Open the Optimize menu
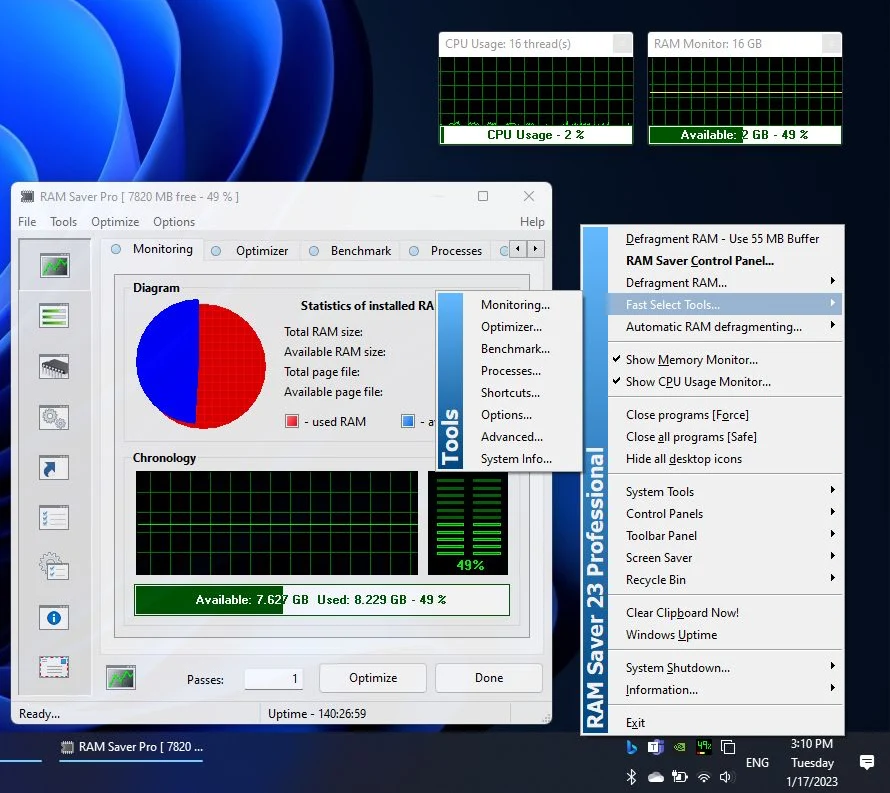Screen dimensions: 890x793 [115, 222]
